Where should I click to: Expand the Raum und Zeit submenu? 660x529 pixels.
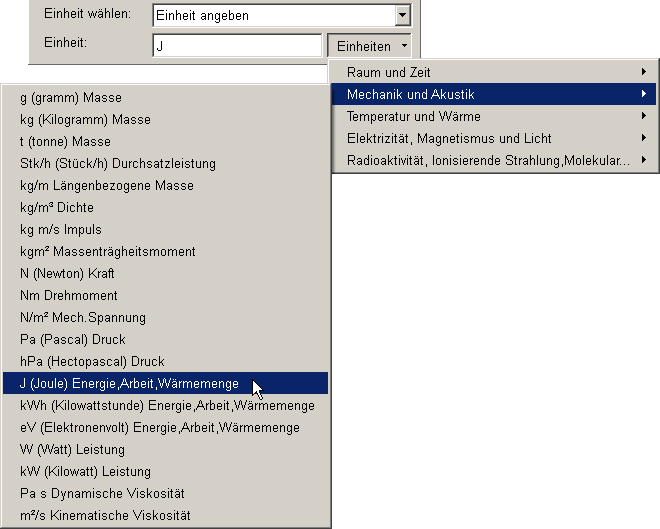tap(494, 72)
